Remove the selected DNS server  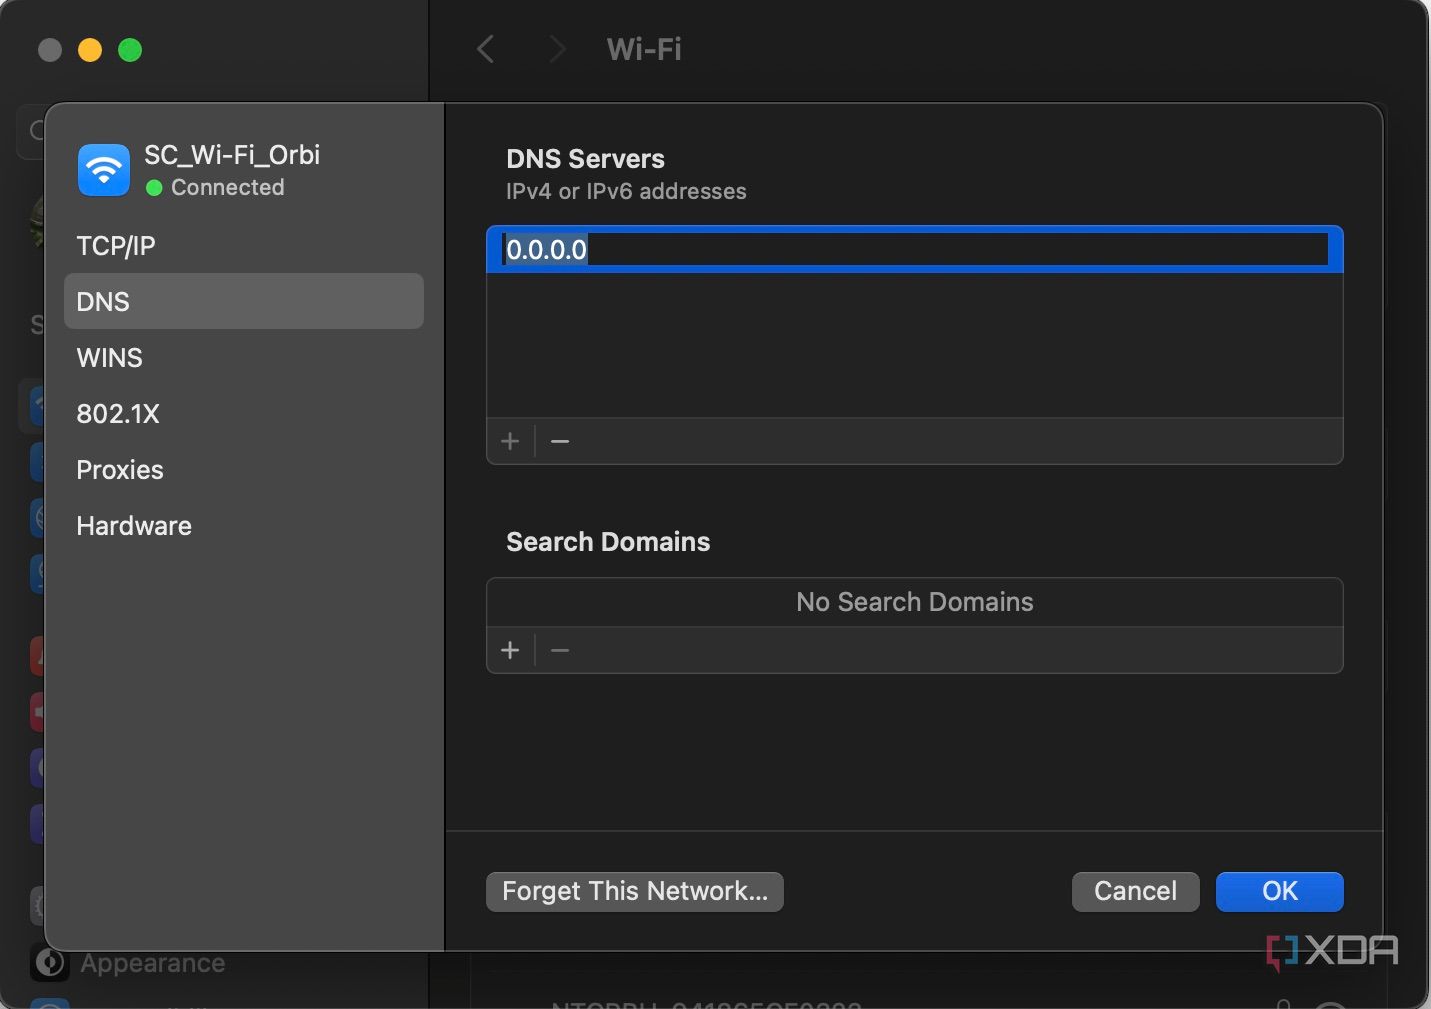pos(560,441)
